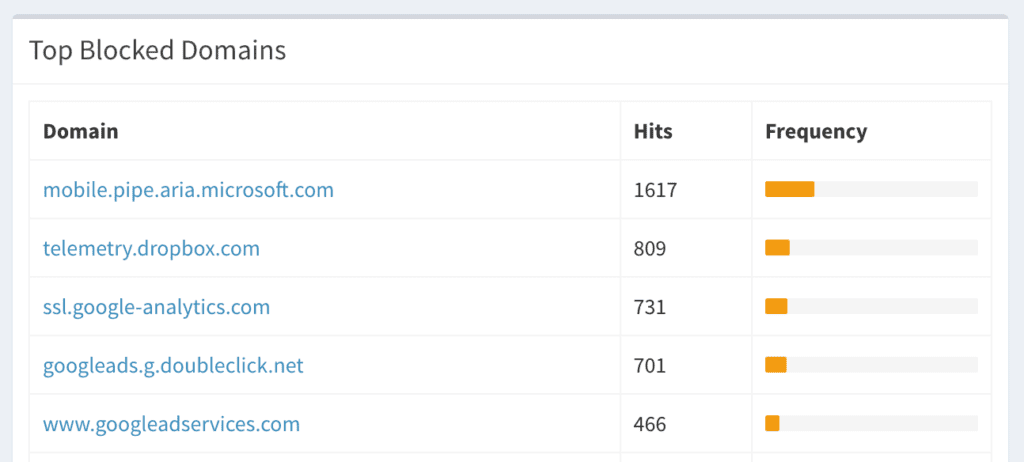This screenshot has width=1024, height=462.
Task: Open the googleads.g.doubleclick.net link
Action: coord(173,365)
